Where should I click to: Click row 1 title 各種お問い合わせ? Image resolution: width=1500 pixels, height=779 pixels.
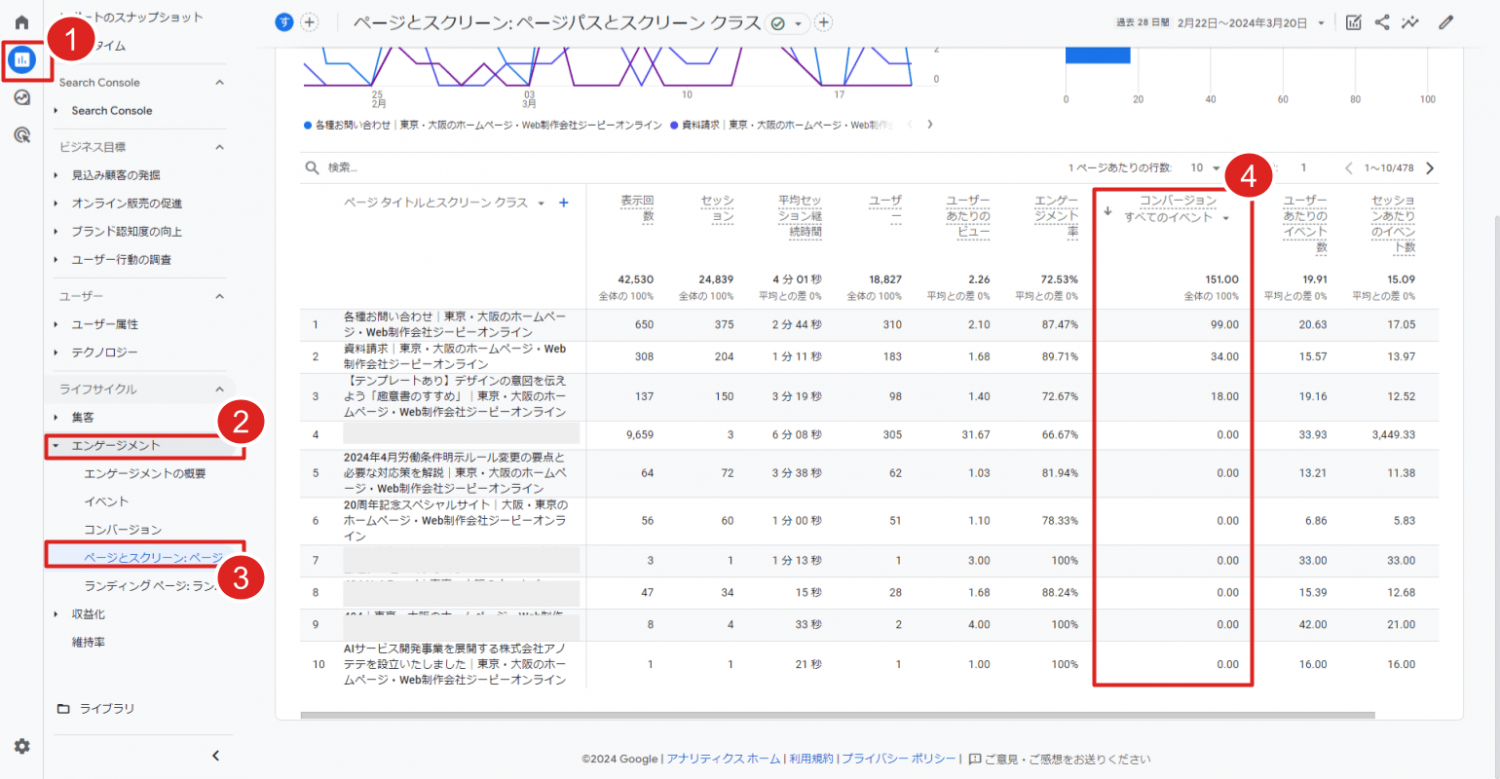455,323
